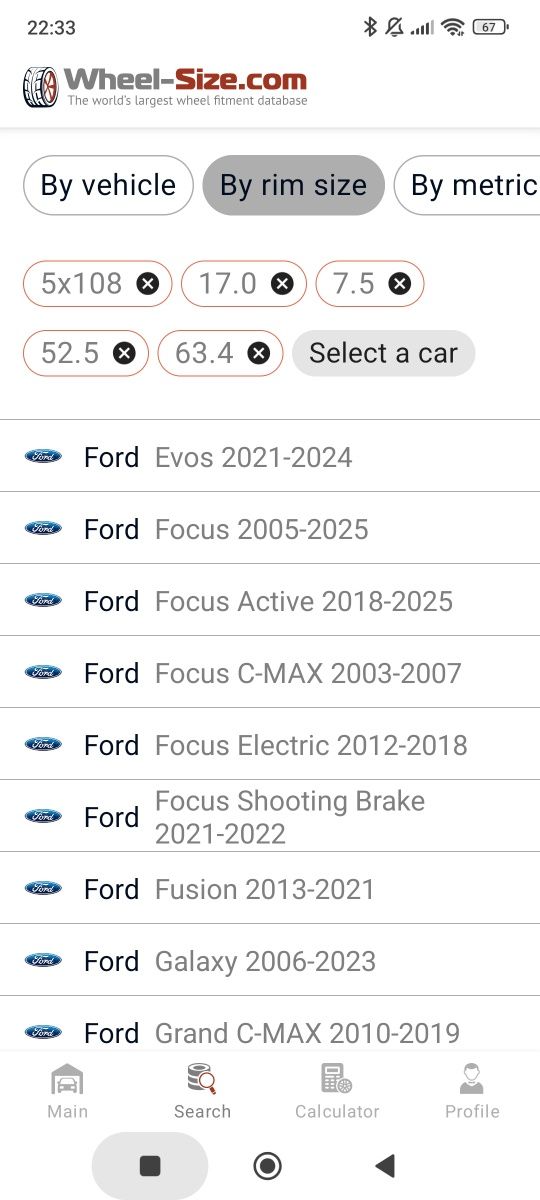
Task: Switch to By metric tab
Action: point(468,185)
